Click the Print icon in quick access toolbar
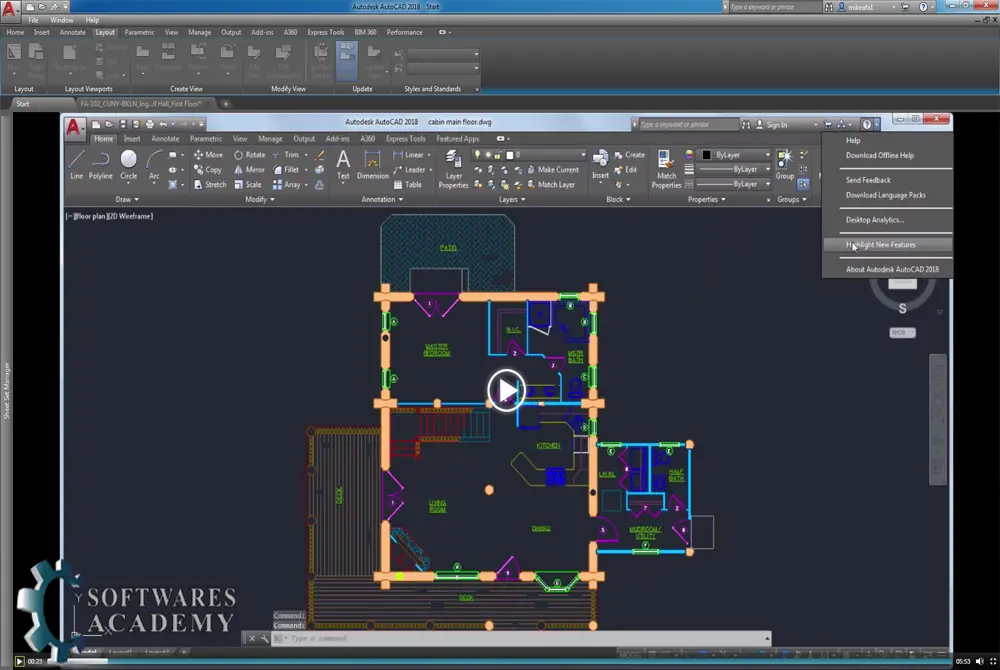 [x=150, y=124]
